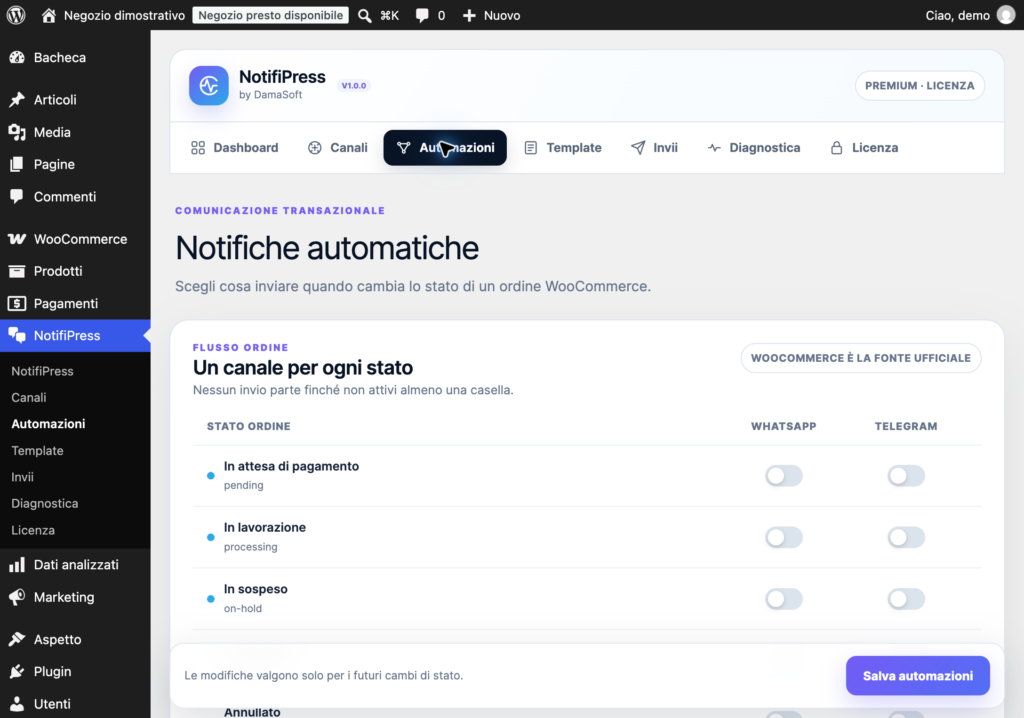Click WooCommerce è la fonte ufficiale badge
Viewport: 1024px width, 718px height.
(x=861, y=358)
